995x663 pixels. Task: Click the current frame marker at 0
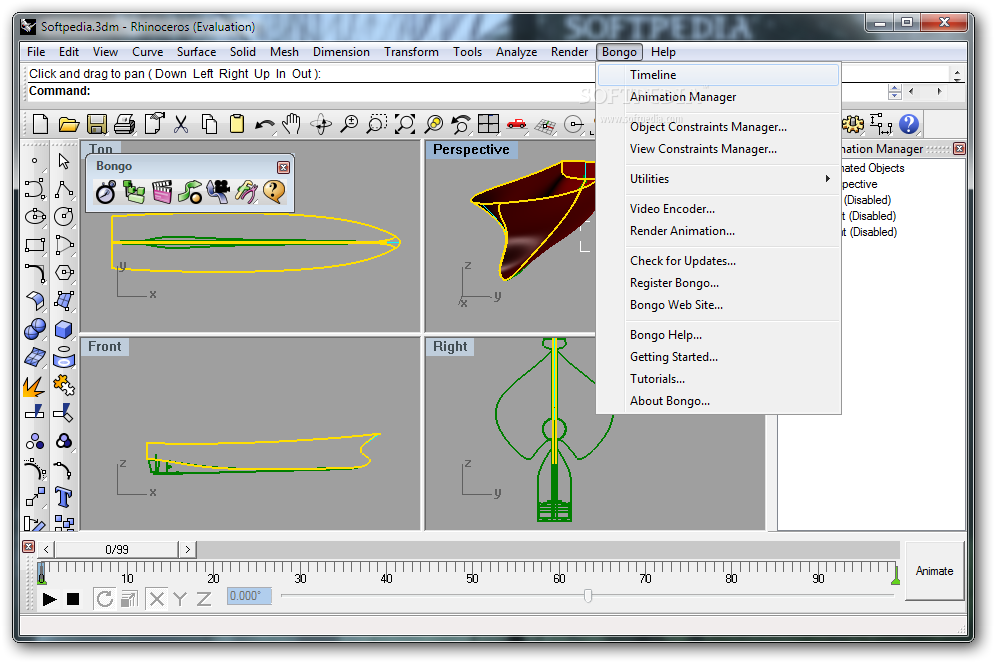tap(42, 574)
